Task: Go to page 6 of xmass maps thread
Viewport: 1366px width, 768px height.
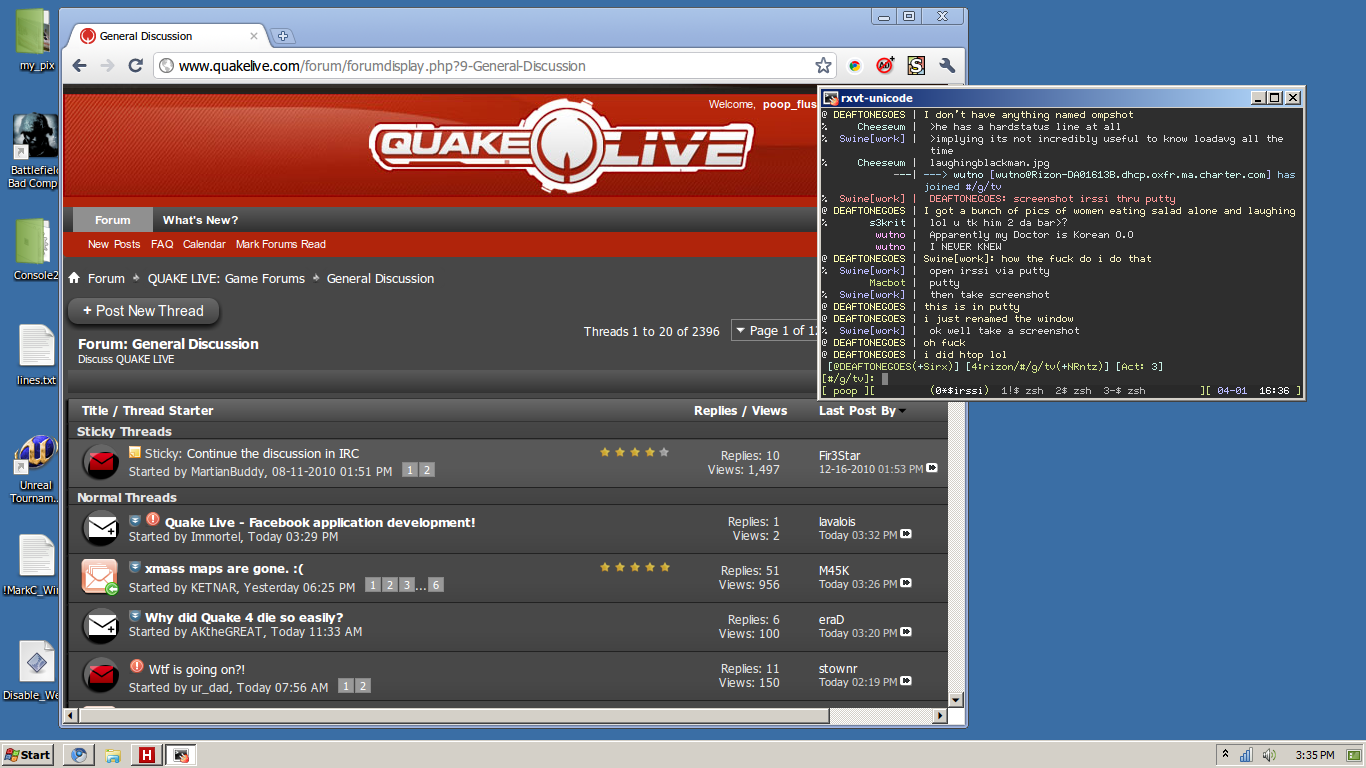Action: pos(436,585)
